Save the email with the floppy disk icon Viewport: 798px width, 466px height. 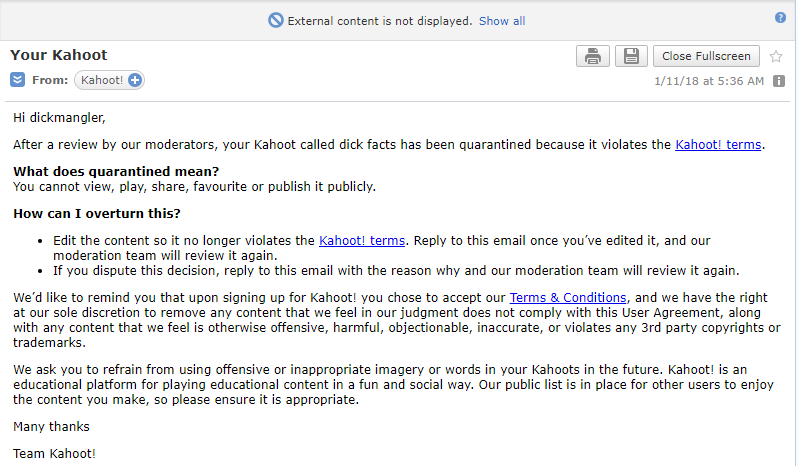(x=630, y=56)
